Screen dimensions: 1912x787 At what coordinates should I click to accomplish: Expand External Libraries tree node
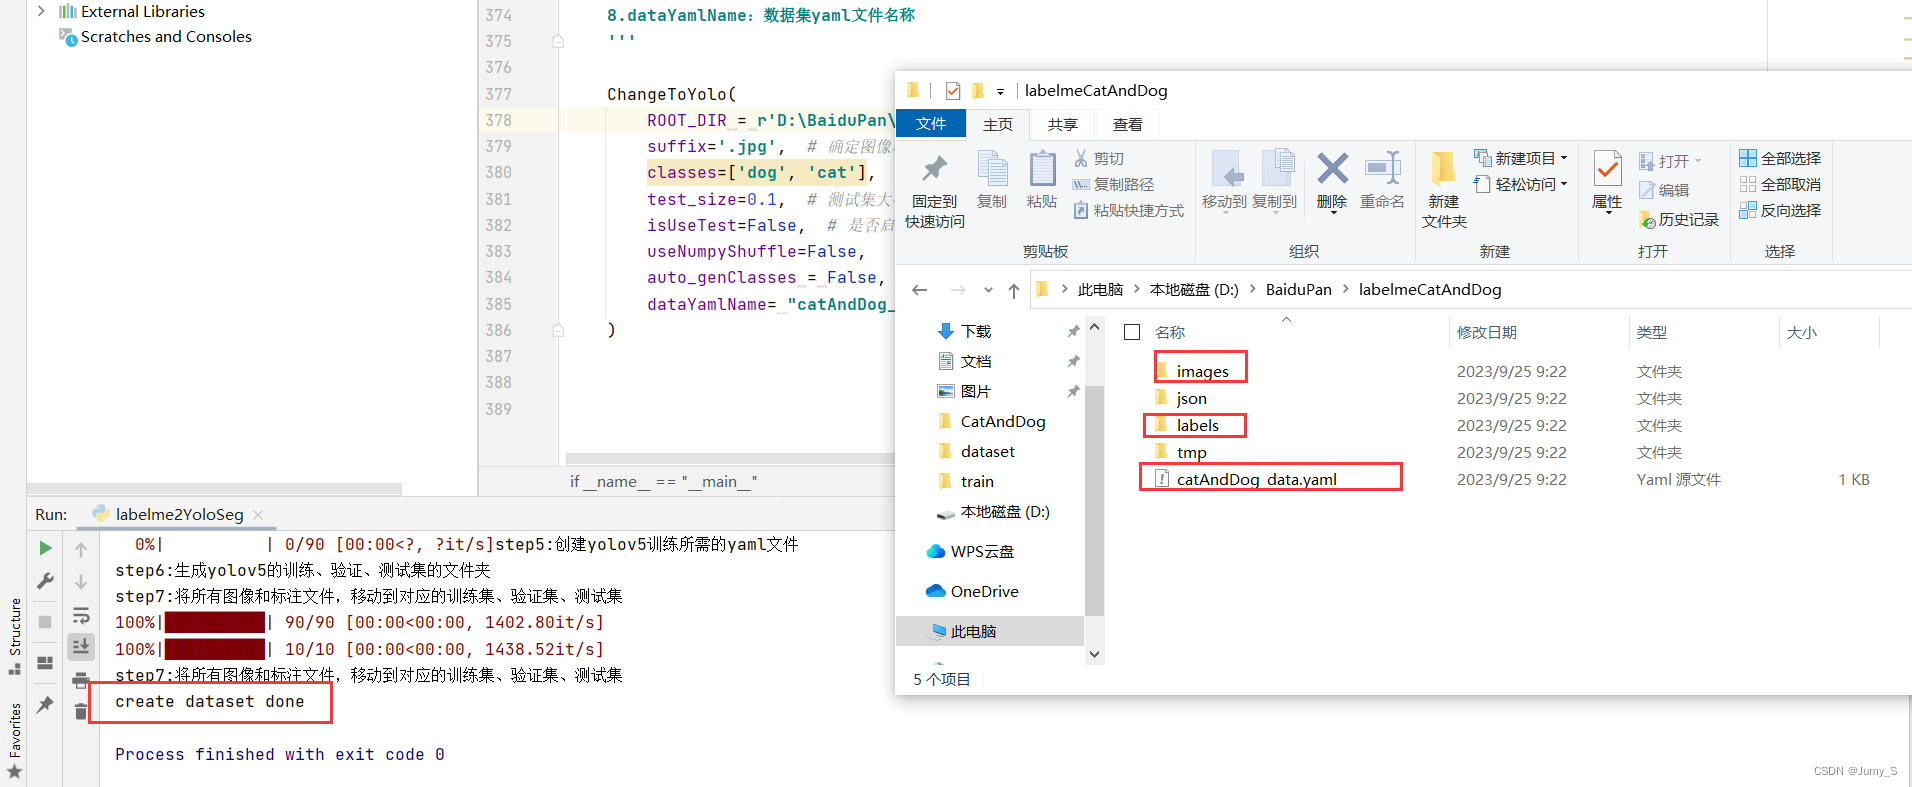(41, 11)
